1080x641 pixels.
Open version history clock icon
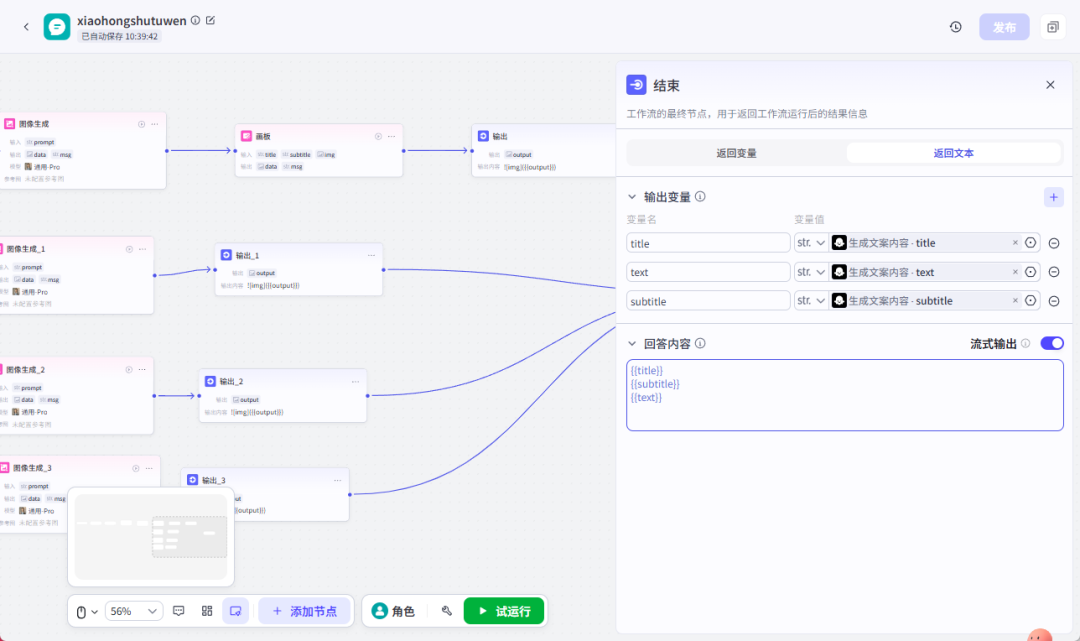(x=955, y=27)
